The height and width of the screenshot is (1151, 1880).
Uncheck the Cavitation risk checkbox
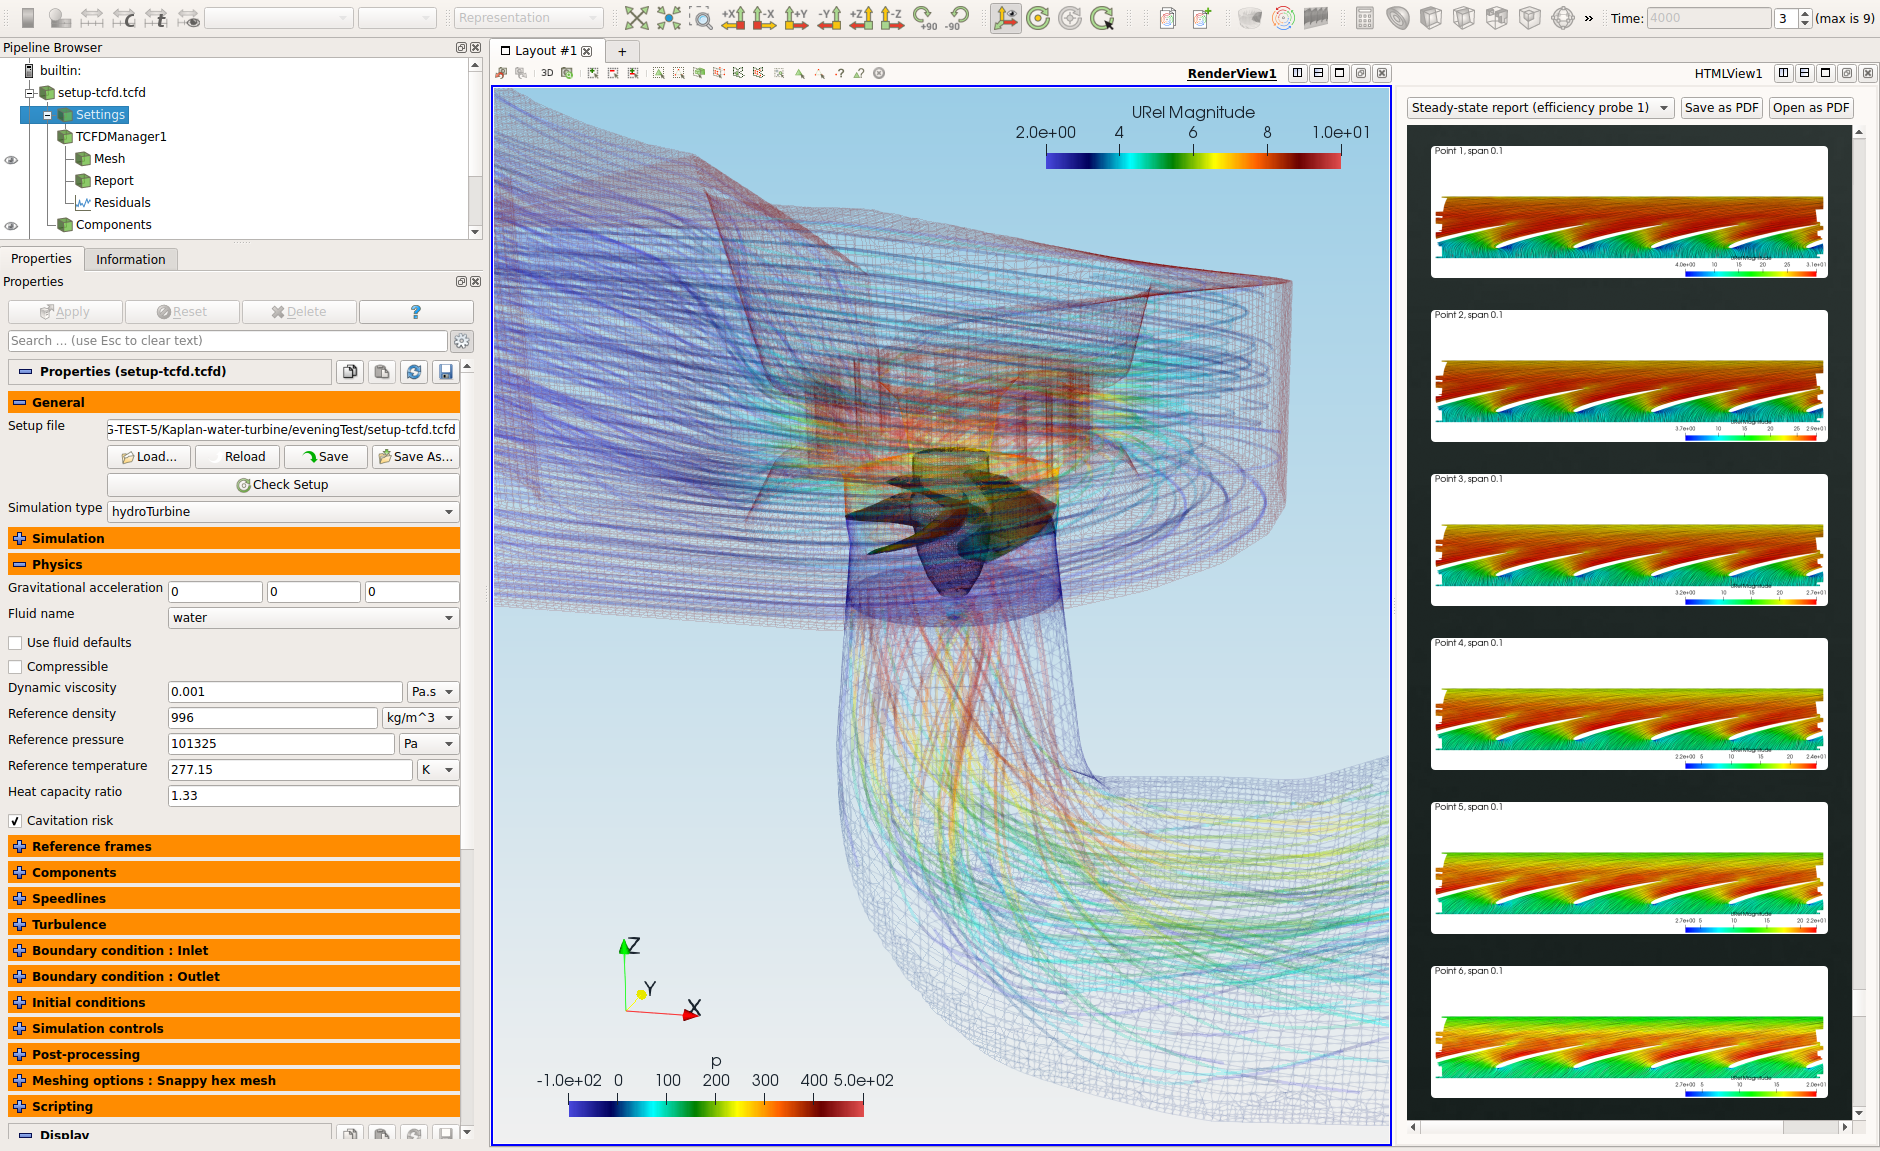pos(15,821)
